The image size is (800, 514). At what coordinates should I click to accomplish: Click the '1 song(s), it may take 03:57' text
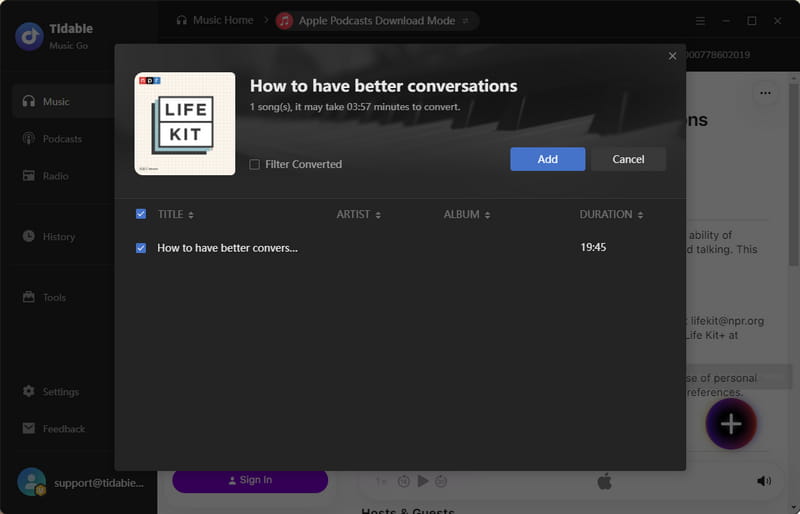pyautogui.click(x=355, y=107)
